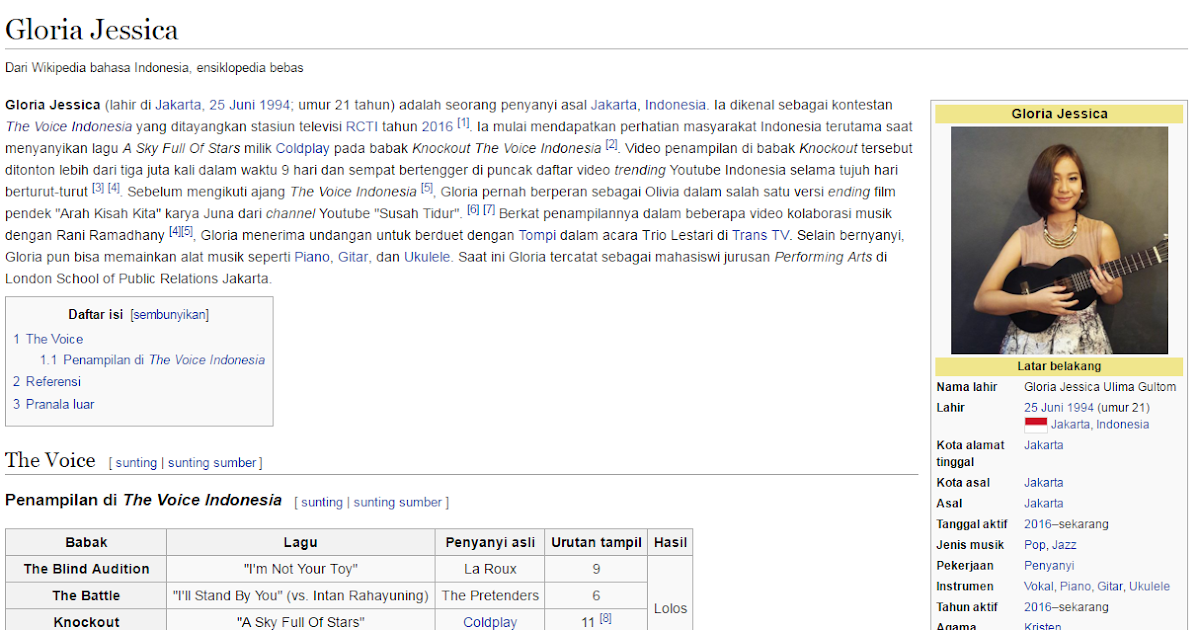Open the Tompi link
The height and width of the screenshot is (630, 1200).
536,235
